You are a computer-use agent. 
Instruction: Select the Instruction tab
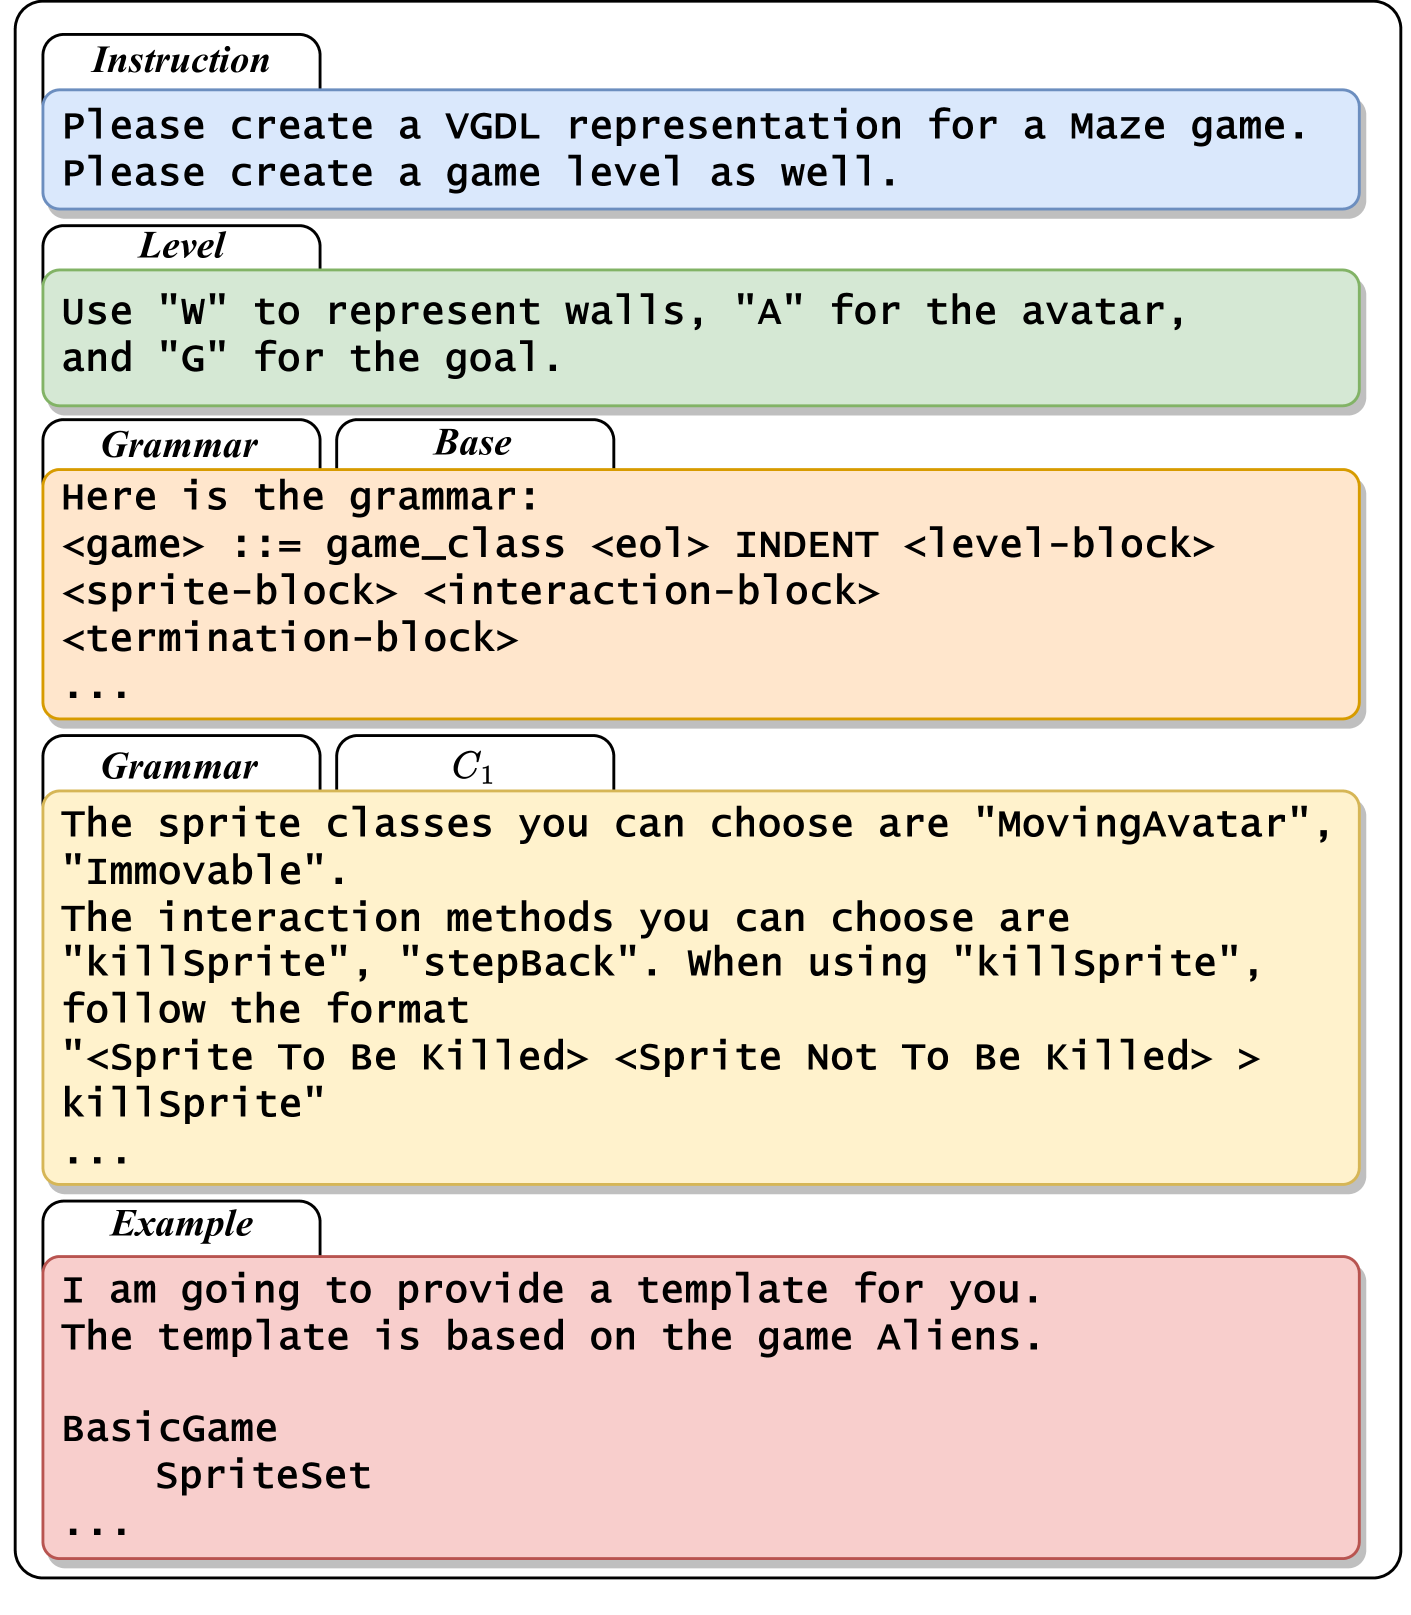181,61
